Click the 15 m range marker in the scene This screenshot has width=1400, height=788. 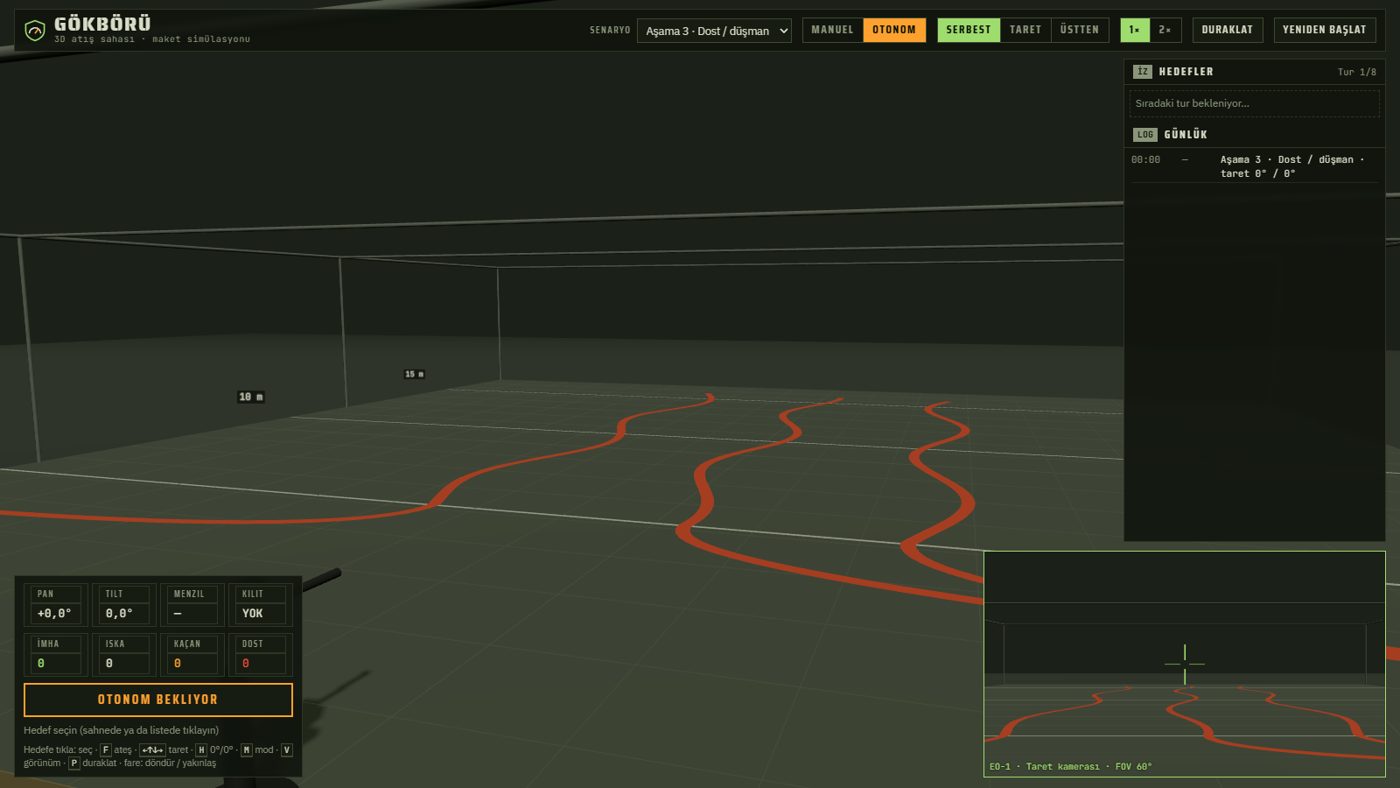pyautogui.click(x=414, y=374)
